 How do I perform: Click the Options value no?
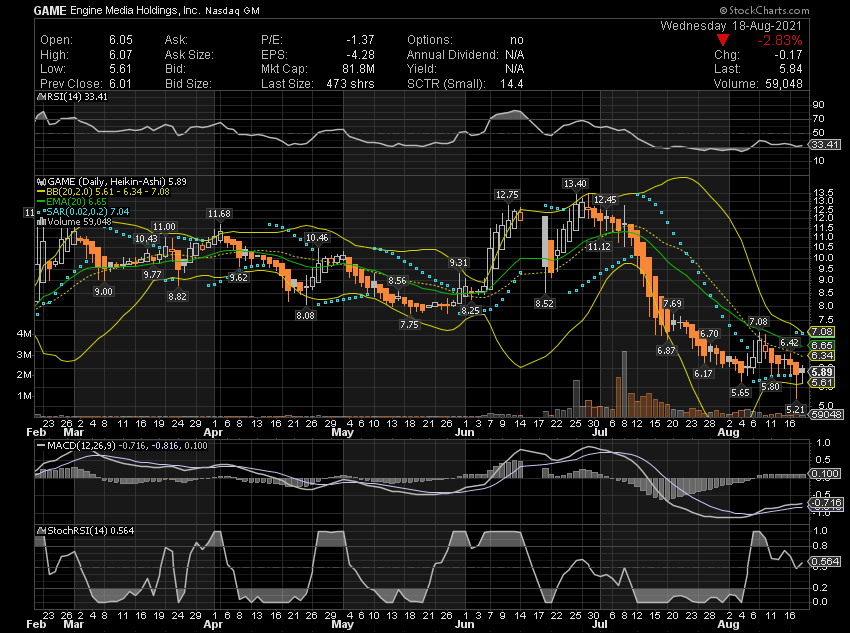pyautogui.click(x=517, y=40)
